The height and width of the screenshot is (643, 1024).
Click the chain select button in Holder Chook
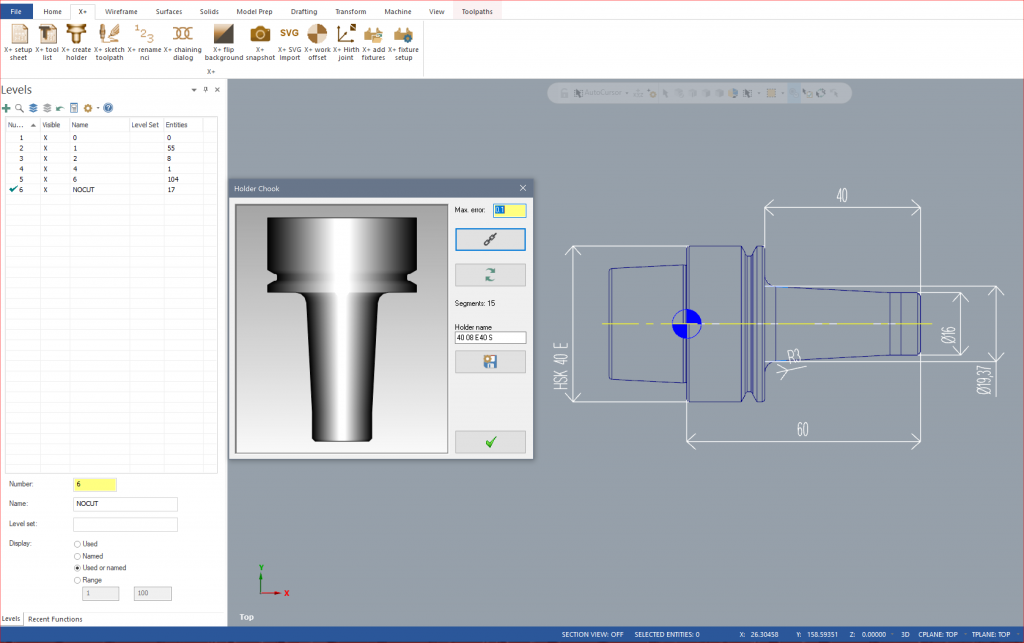[489, 239]
